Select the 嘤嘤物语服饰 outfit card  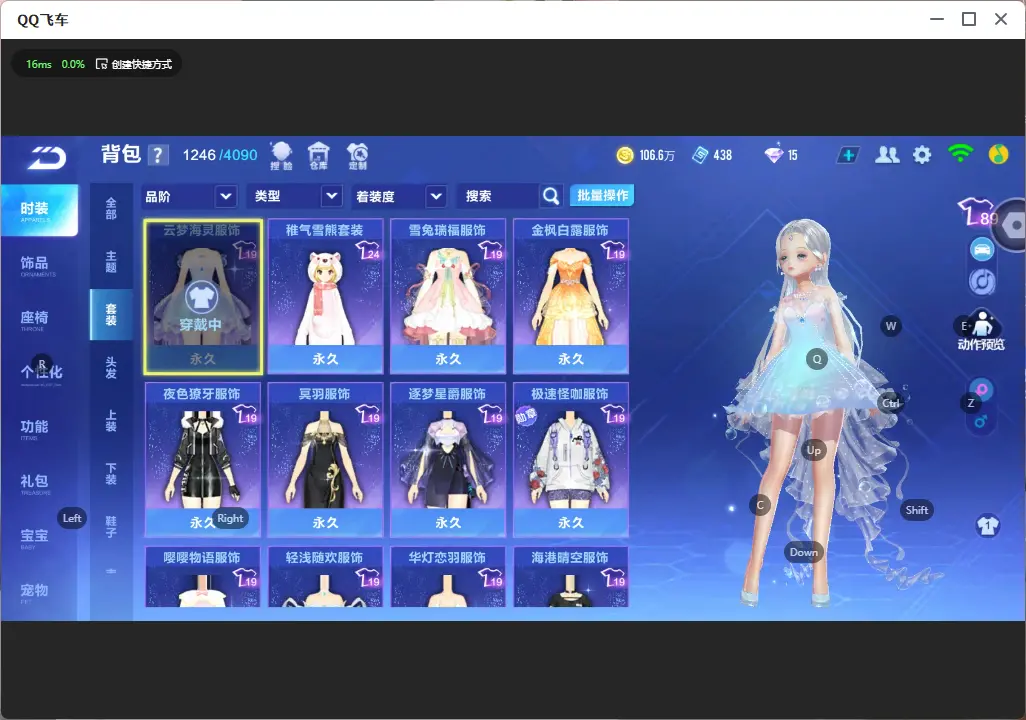tap(203, 577)
